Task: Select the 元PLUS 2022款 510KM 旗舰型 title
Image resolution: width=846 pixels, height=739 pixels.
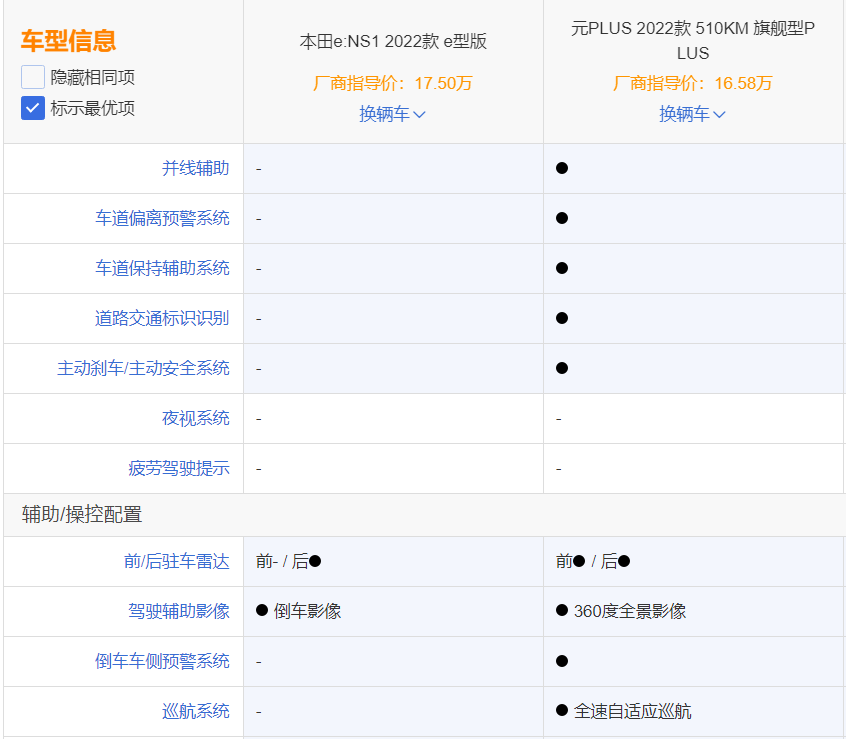Action: coord(693,40)
